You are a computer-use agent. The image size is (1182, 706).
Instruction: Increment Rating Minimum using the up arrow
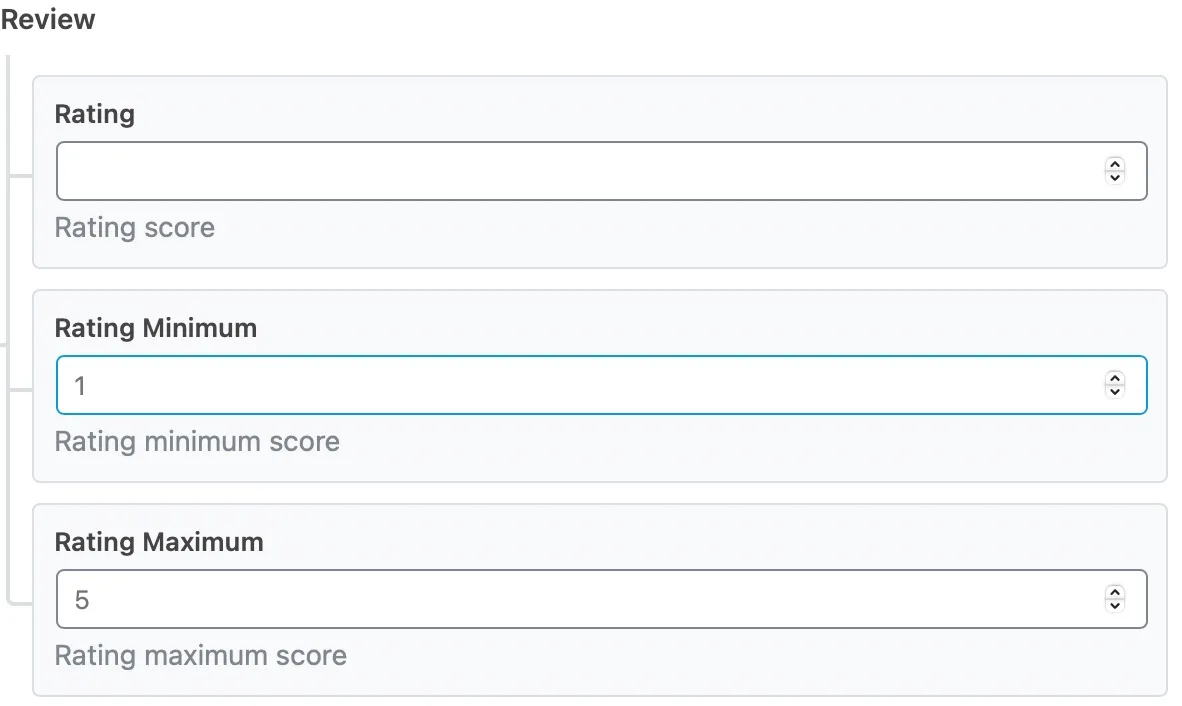pos(1114,379)
